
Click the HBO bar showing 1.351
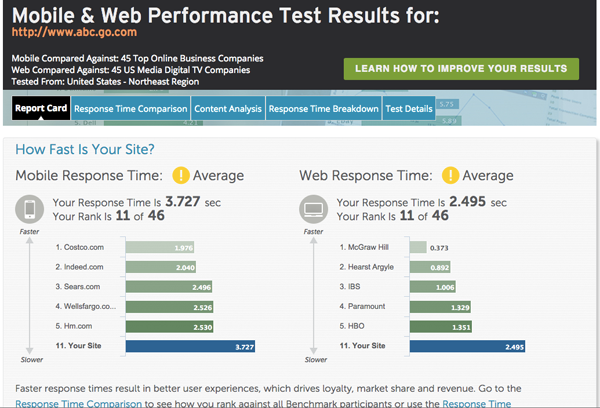pyautogui.click(x=440, y=326)
